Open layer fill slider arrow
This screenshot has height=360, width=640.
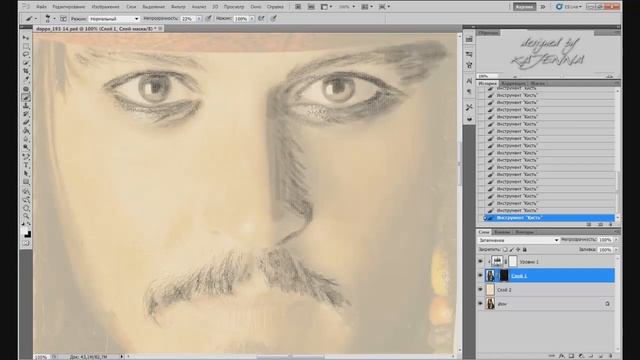tap(616, 249)
